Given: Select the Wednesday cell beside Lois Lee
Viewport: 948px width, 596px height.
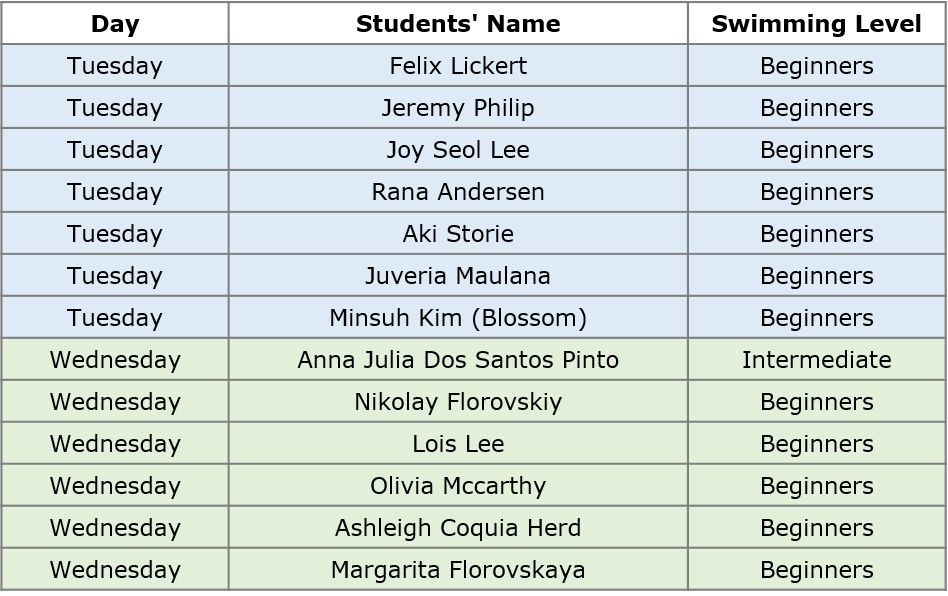Looking at the screenshot, I should point(115,444).
